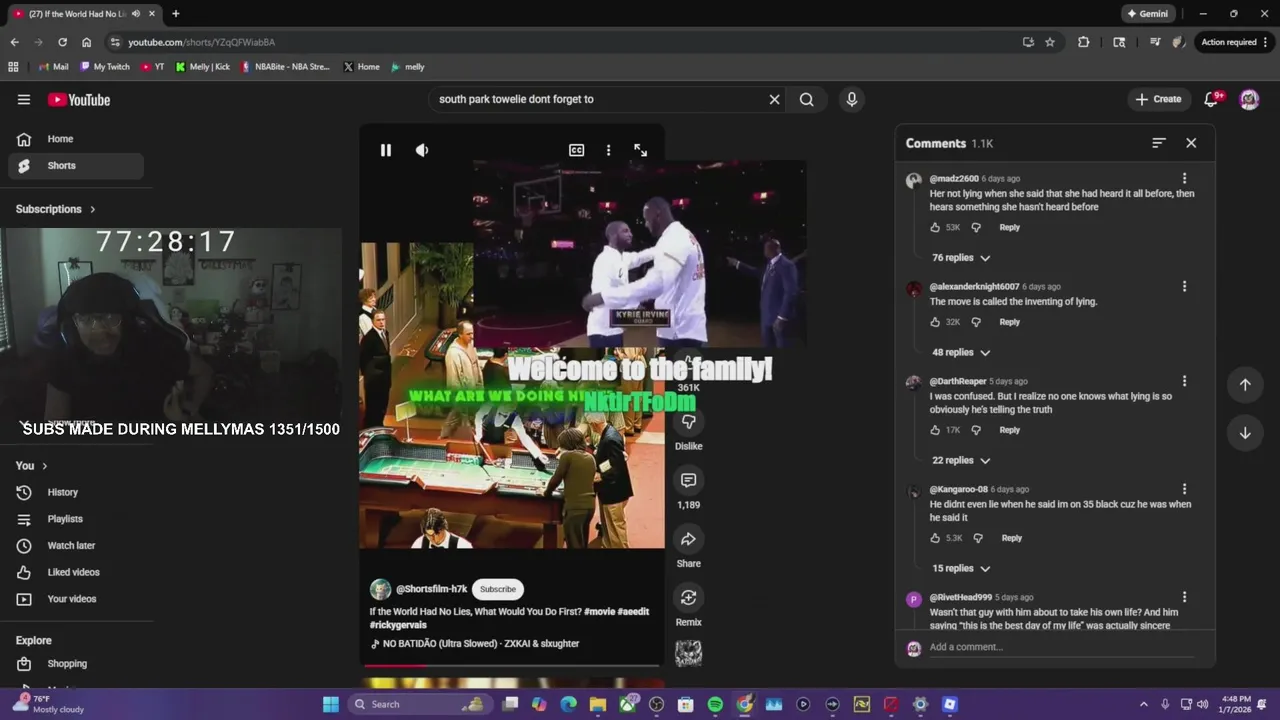This screenshot has height=720, width=1280.
Task: Dislike @madz2600's comment
Action: (x=976, y=228)
